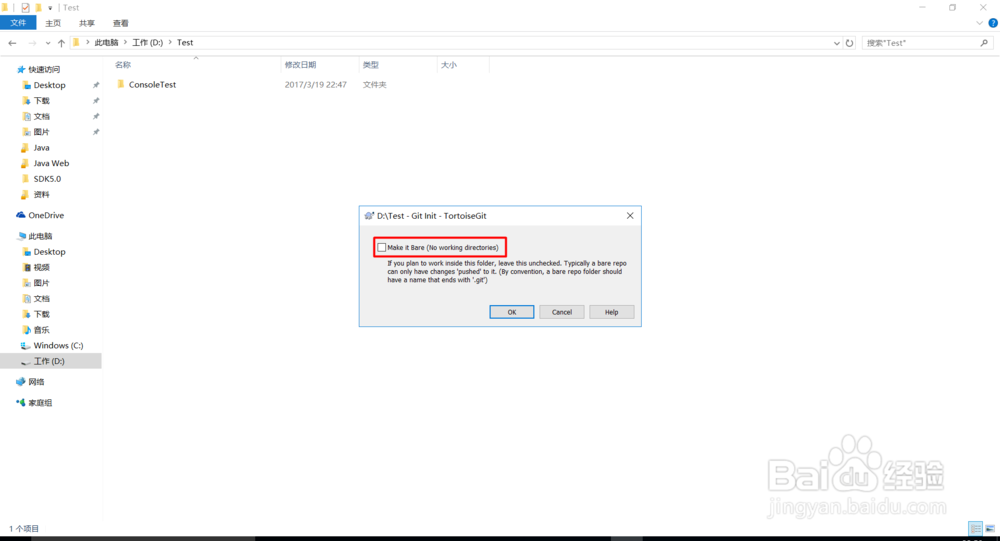Screen dimensions: 1000x541
Task: Go back with the back arrow
Action: coord(12,43)
